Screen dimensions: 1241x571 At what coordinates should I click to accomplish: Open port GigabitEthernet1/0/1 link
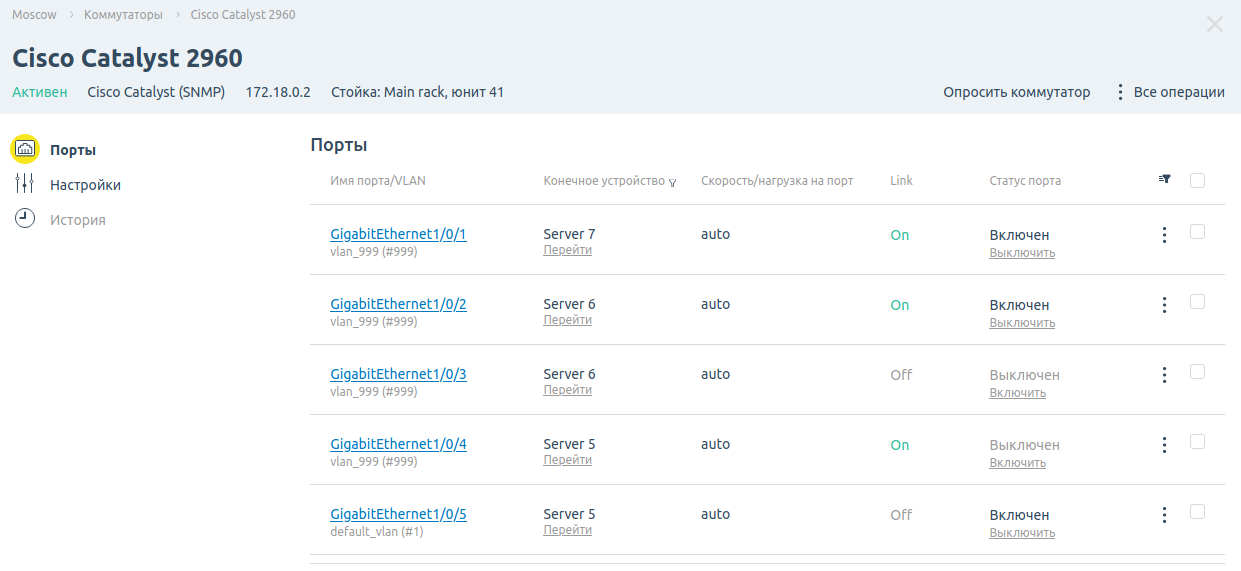[398, 234]
